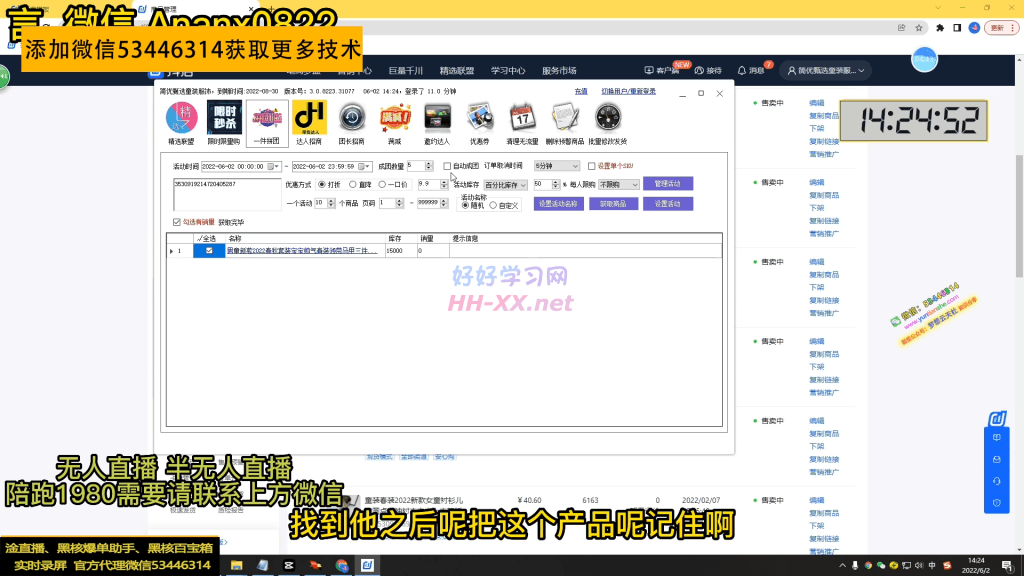Open the 批量修改发货 gauge icon
The image size is (1024, 576).
[x=608, y=123]
